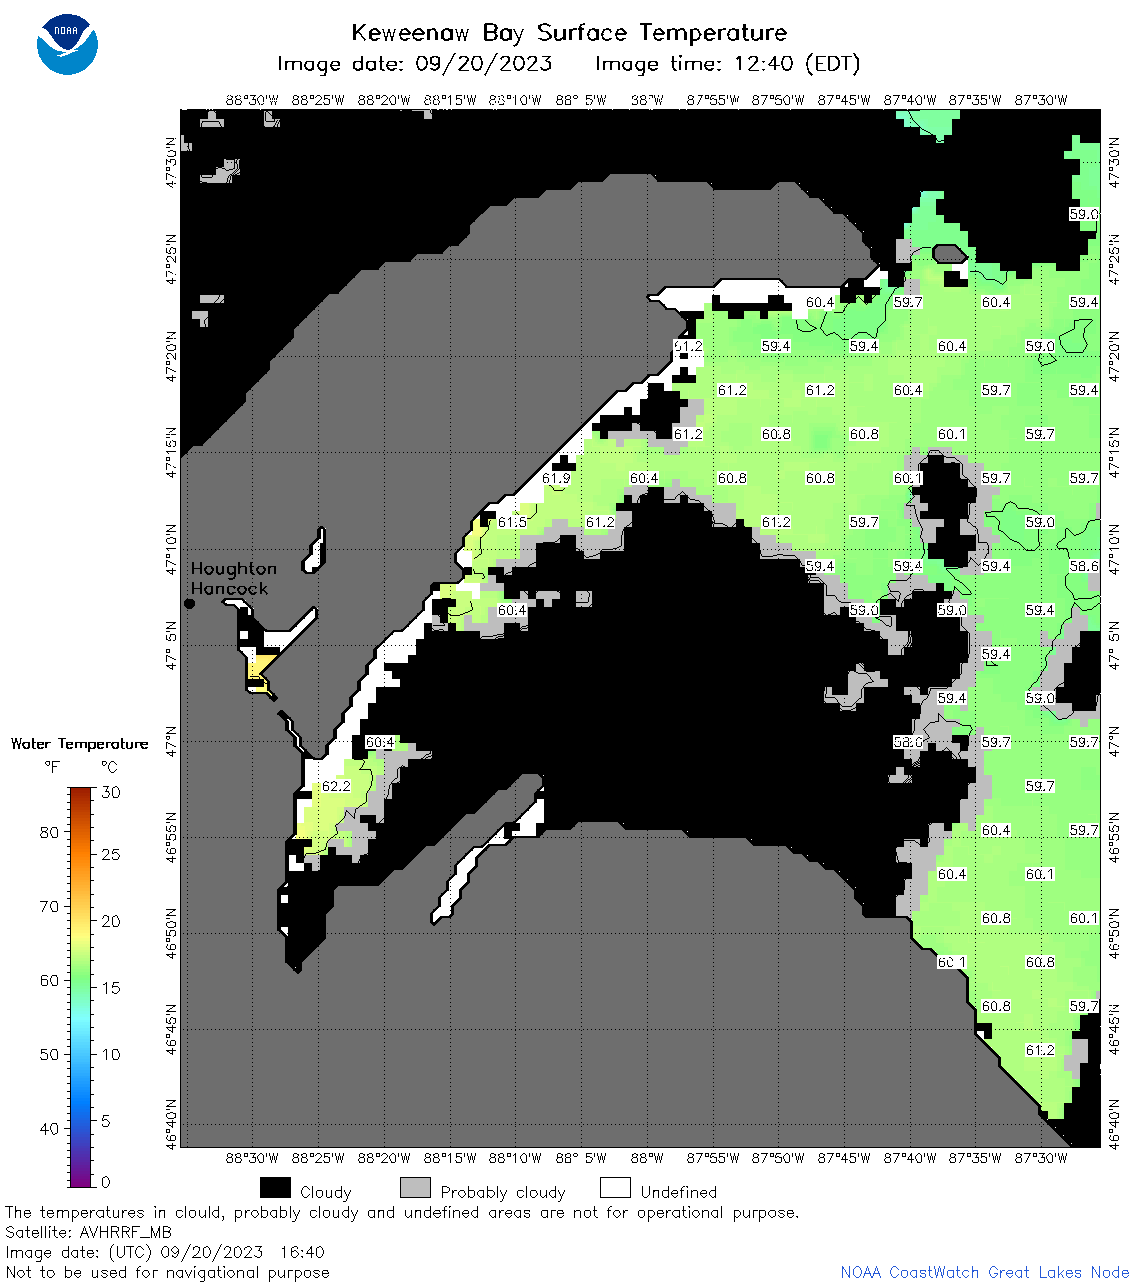Click the 62.2 temperature reading

(x=336, y=786)
